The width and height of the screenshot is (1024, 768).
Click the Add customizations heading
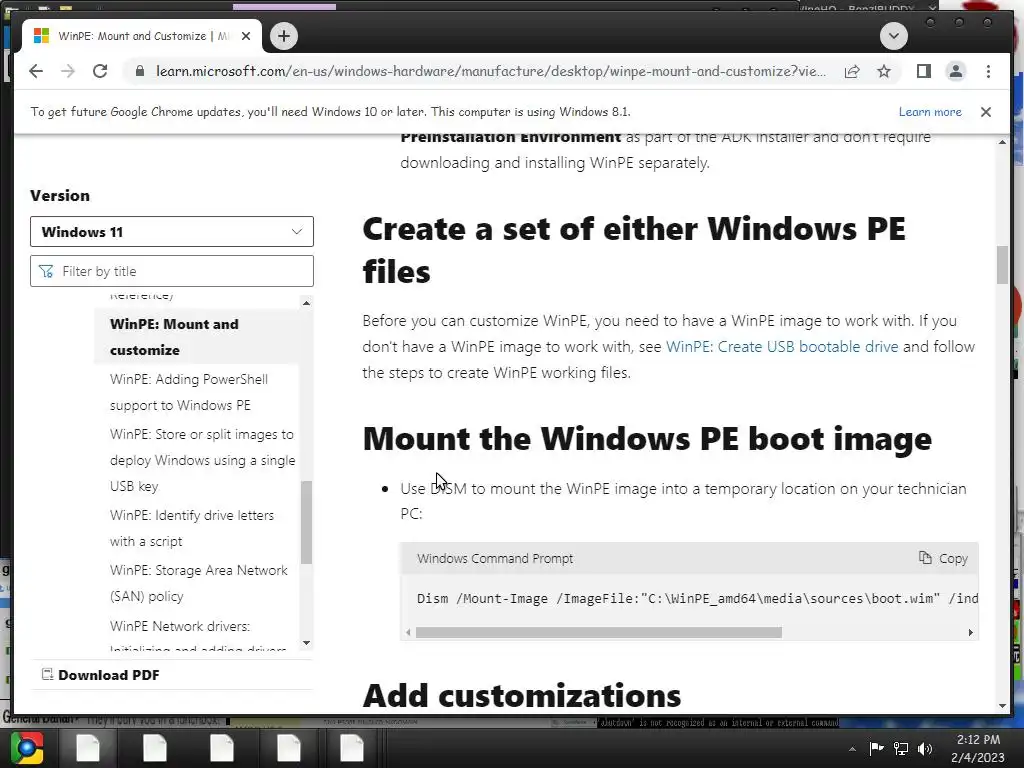click(x=522, y=696)
